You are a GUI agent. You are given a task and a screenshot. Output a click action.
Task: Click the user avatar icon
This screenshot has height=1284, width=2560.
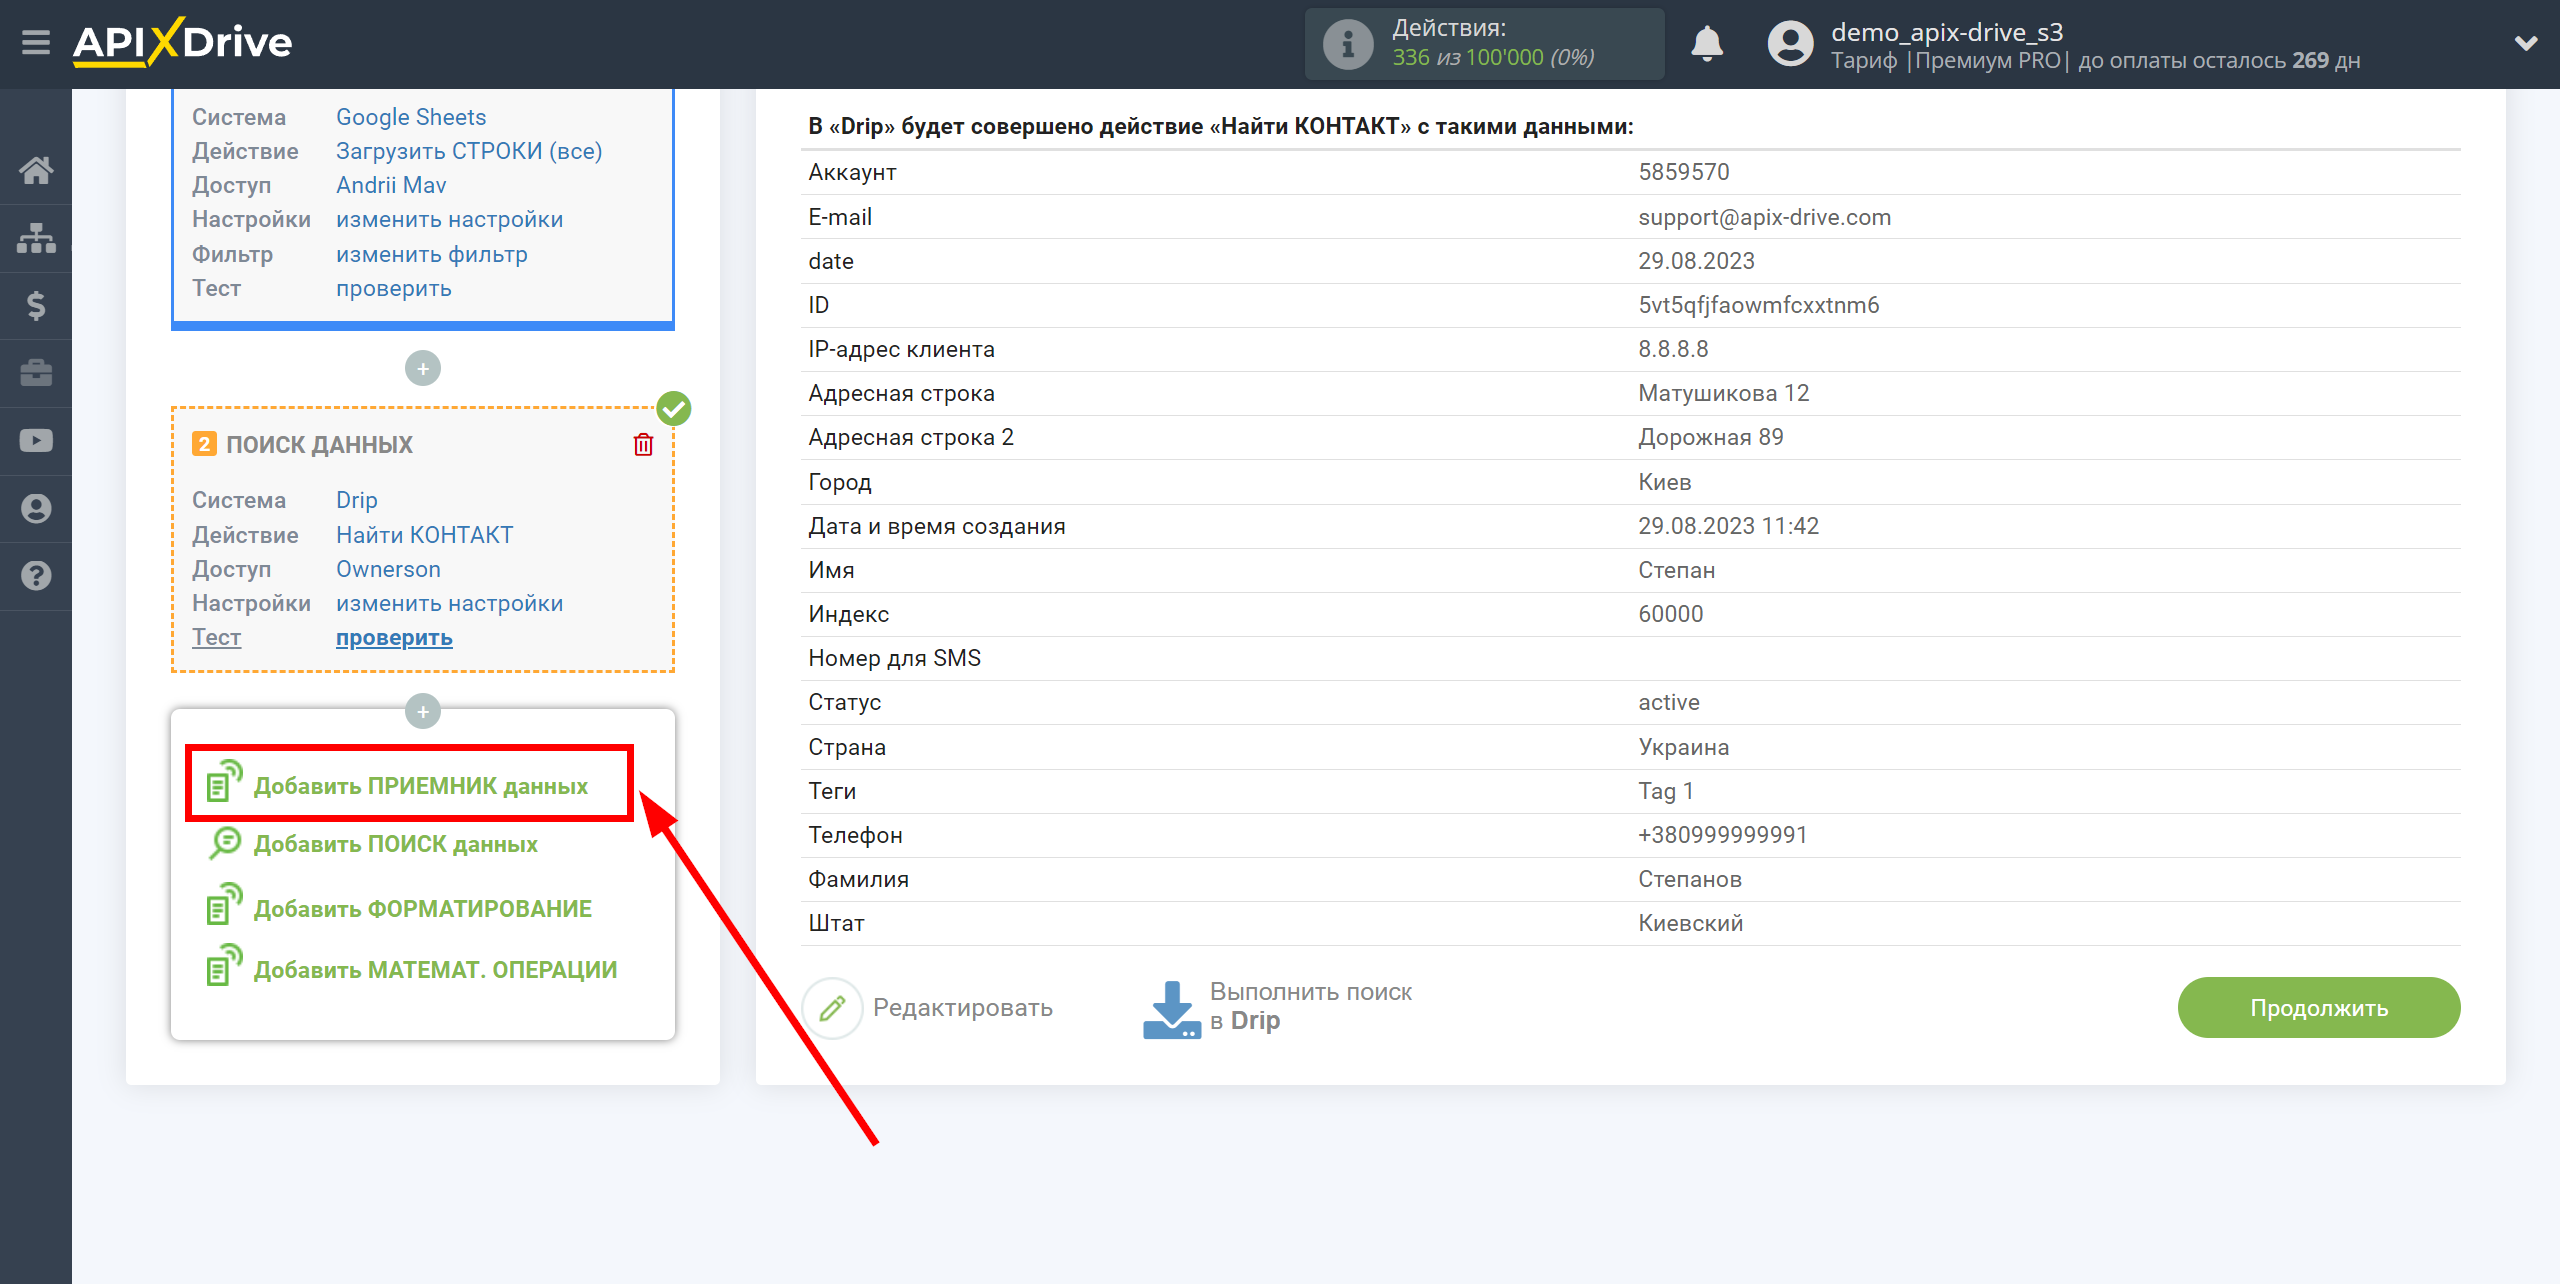1790,44
